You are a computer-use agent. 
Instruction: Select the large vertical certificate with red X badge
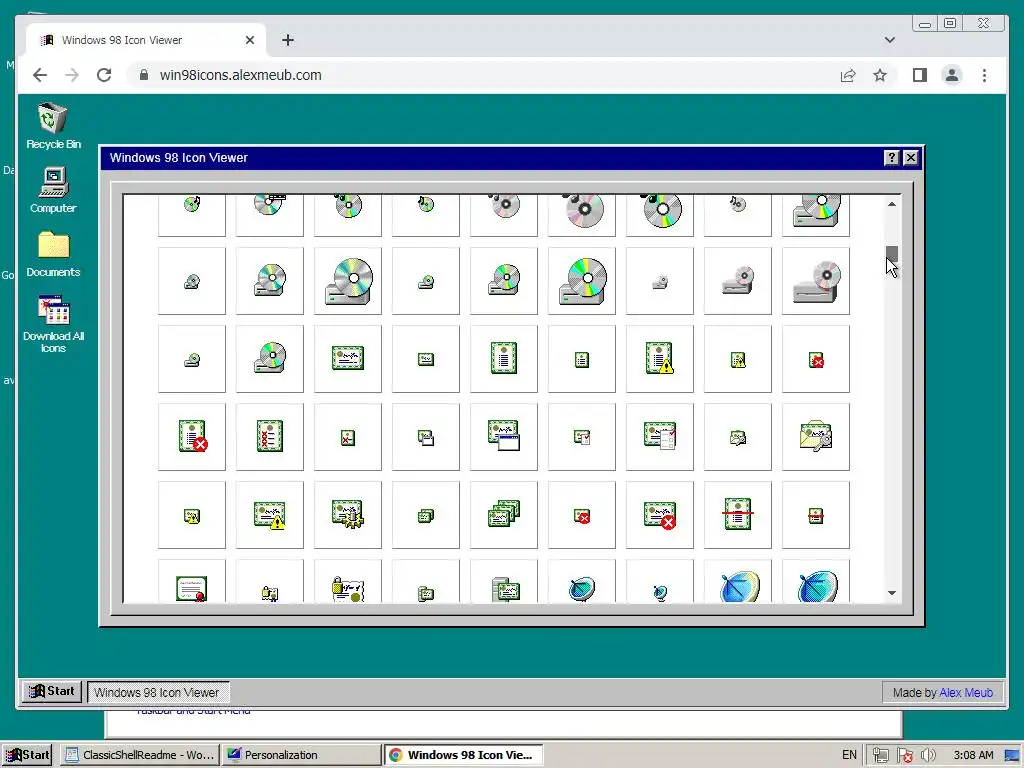click(x=192, y=436)
